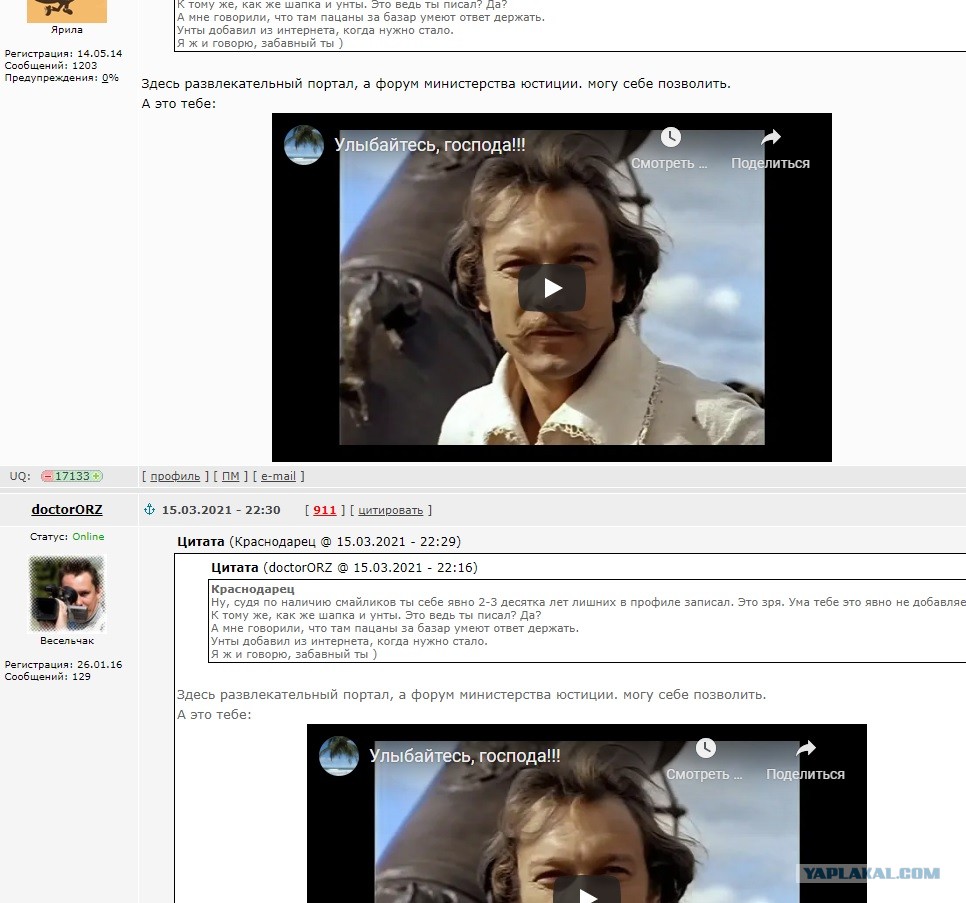Open doctorORZ avatar image with camera

pyautogui.click(x=67, y=593)
